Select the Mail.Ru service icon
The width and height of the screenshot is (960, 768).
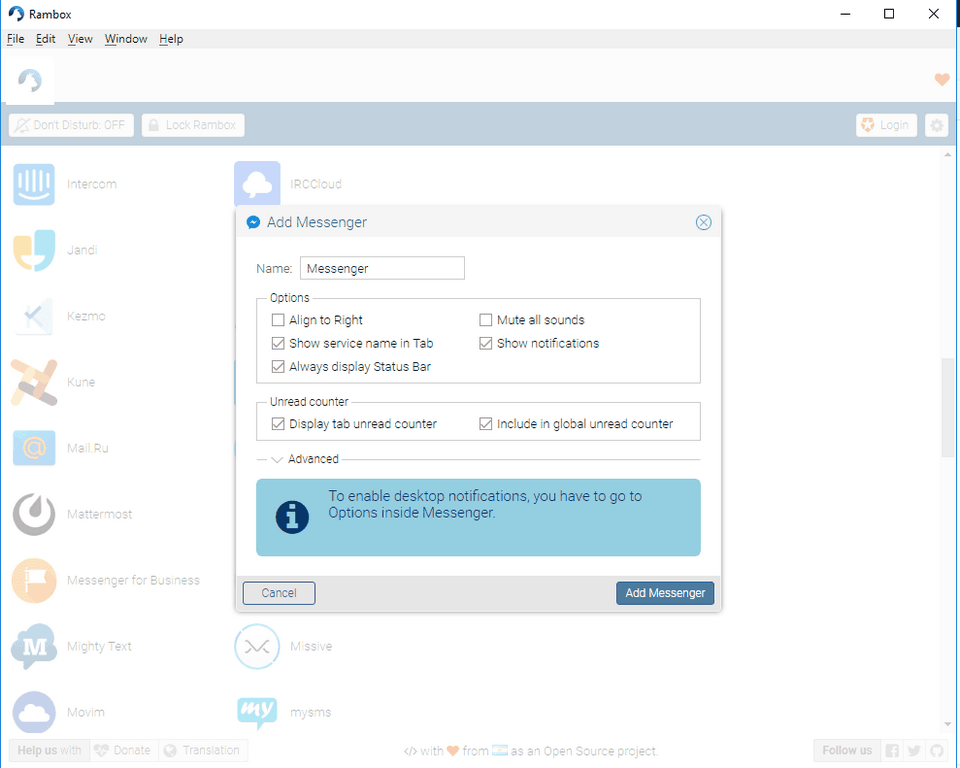[x=34, y=448]
